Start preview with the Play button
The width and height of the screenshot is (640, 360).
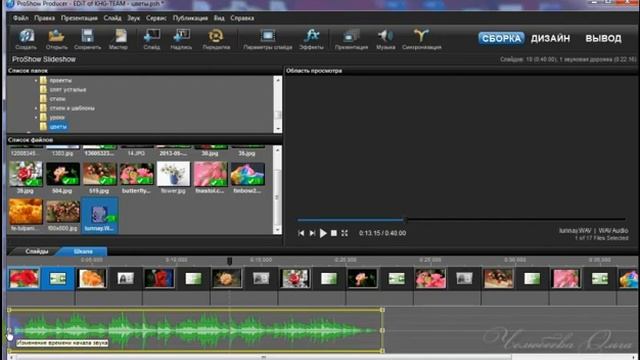(x=323, y=233)
